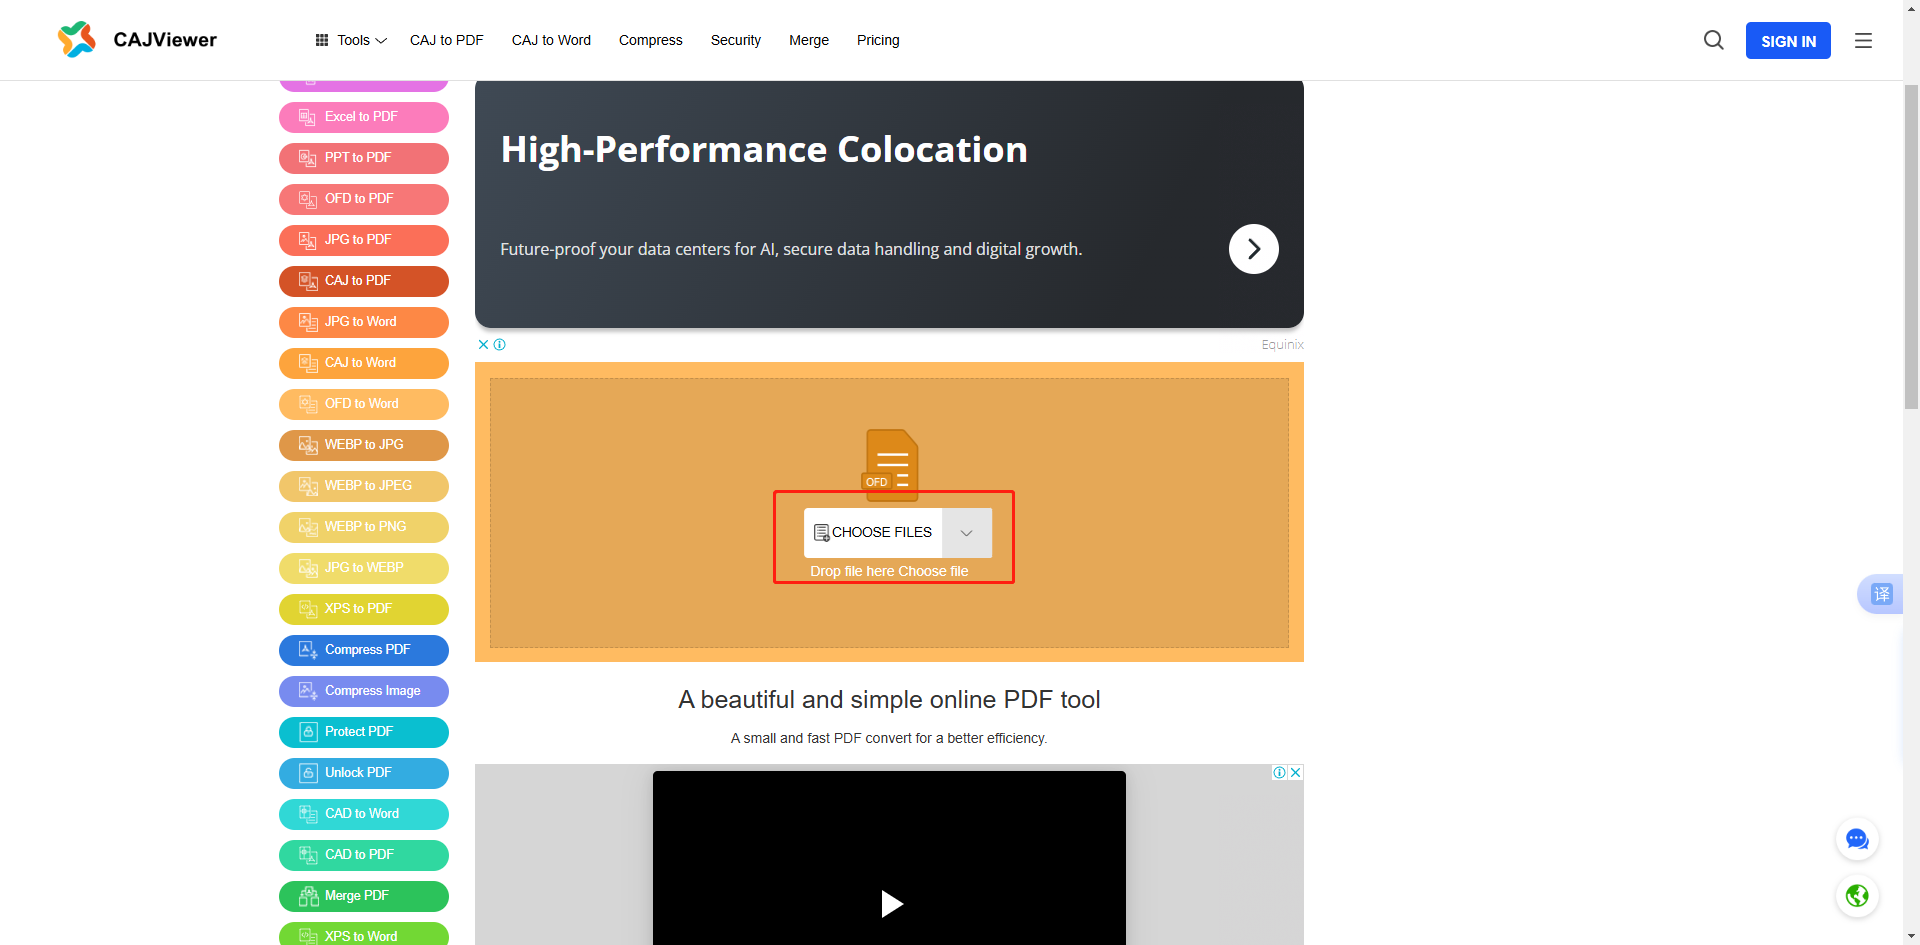Play the video advertisement
This screenshot has width=1920, height=945.
(x=891, y=904)
